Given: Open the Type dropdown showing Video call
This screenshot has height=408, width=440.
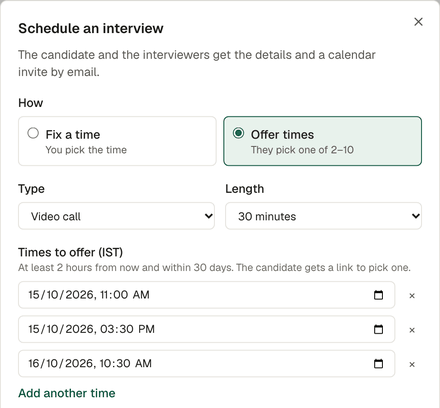Looking at the screenshot, I should tap(116, 216).
